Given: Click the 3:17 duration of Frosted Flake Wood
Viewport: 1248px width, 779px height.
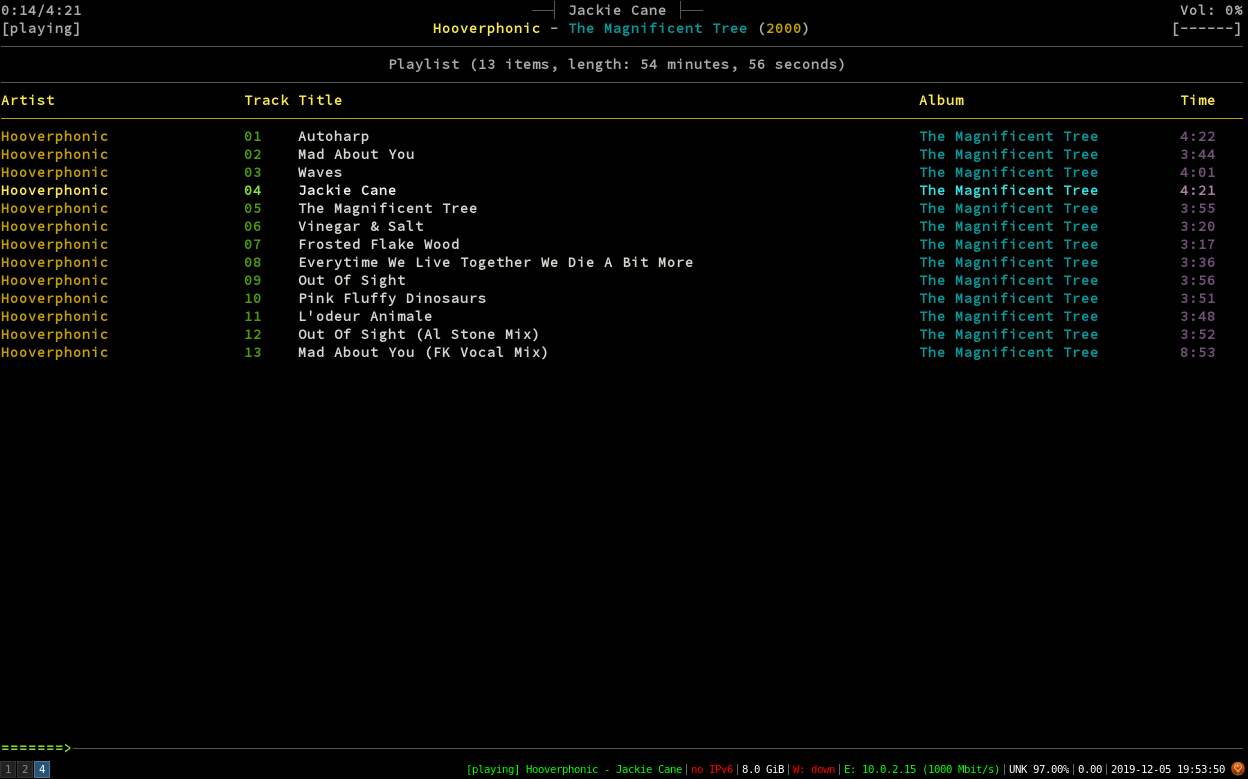Looking at the screenshot, I should point(1198,244).
